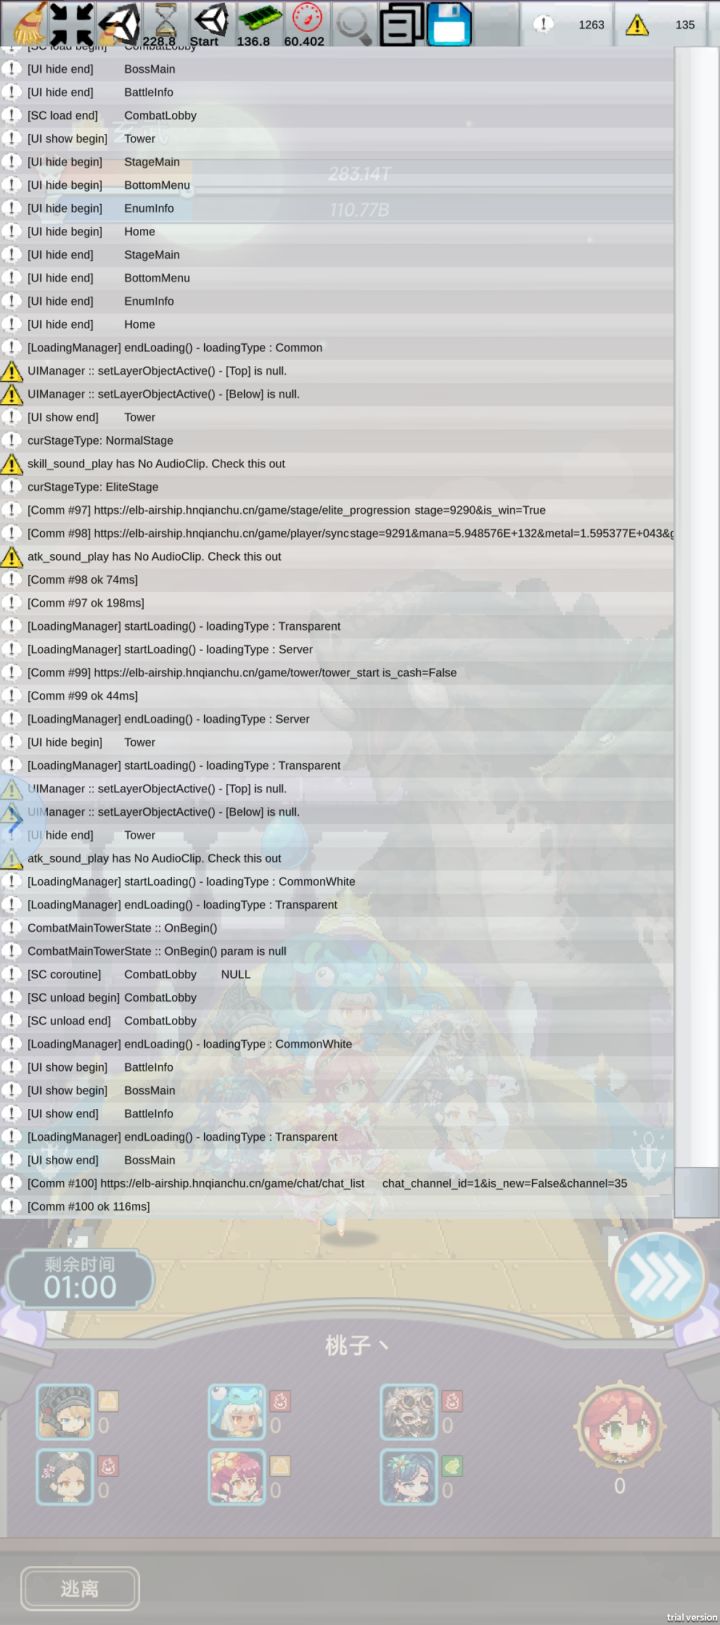Select the steampunk goggles hero portrait
This screenshot has width=720, height=1625.
coord(409,1411)
